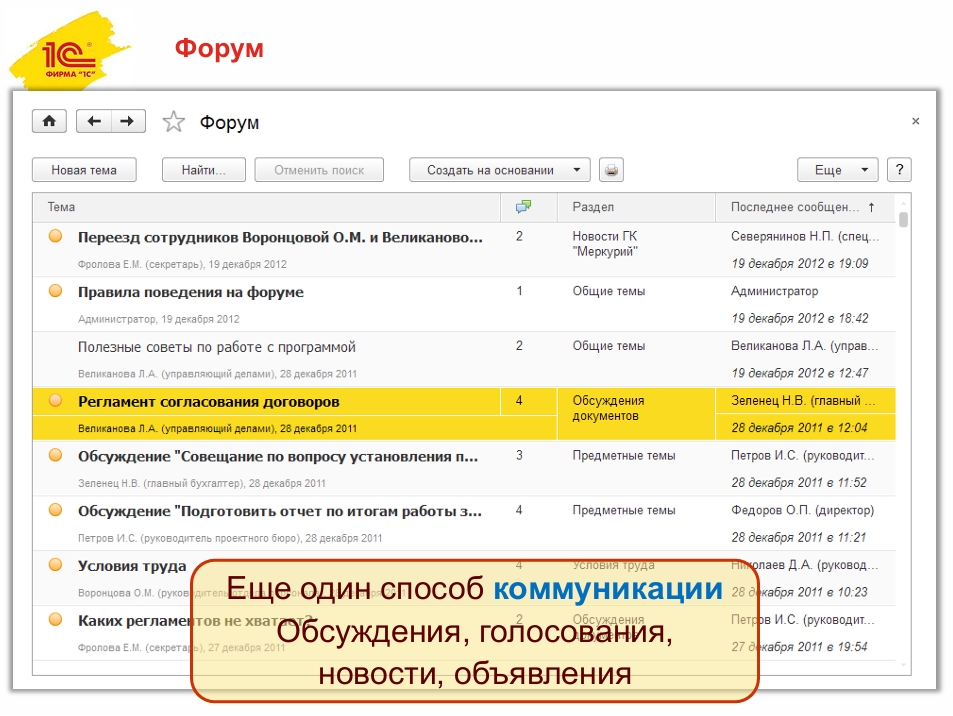Sort by the replies count icon column
The width and height of the screenshot is (953, 716).
click(x=523, y=207)
